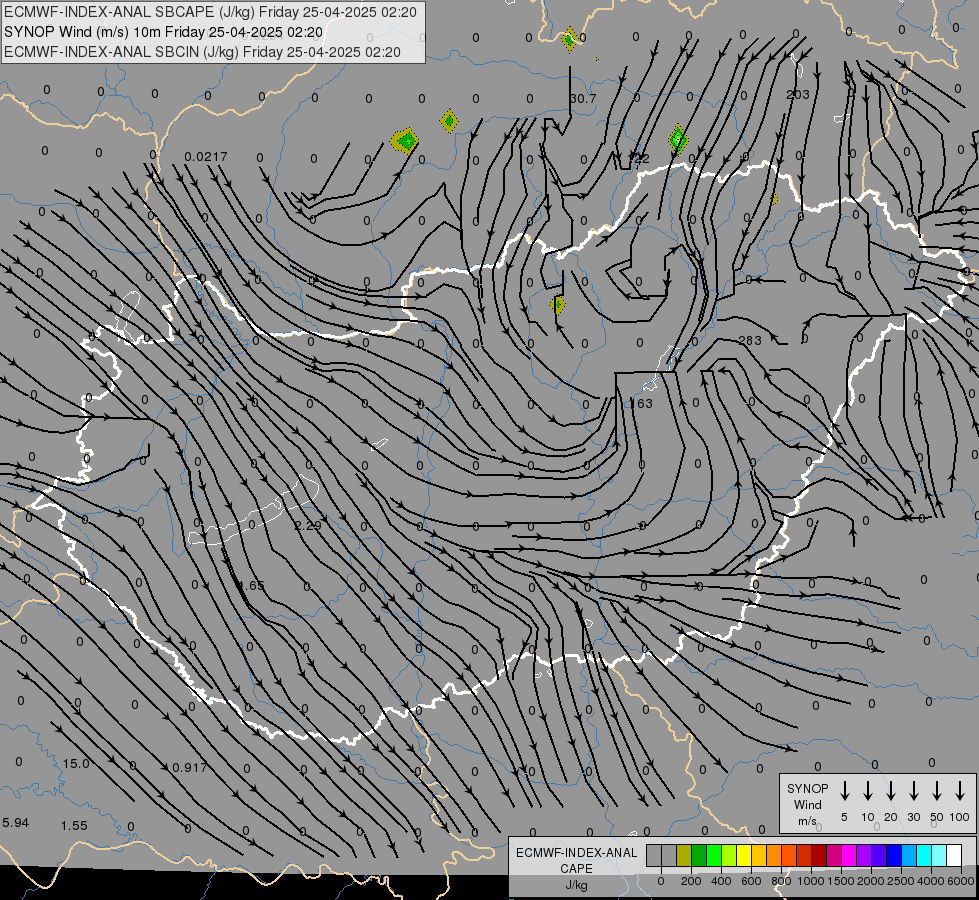
Task: Pick the orange swatch left of 800
Action: pos(774,856)
